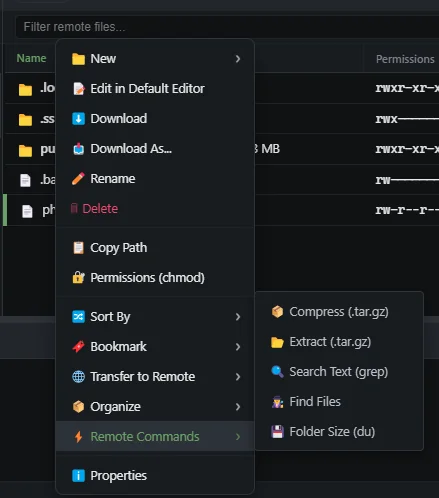Expand the New submenu arrow

(238, 59)
